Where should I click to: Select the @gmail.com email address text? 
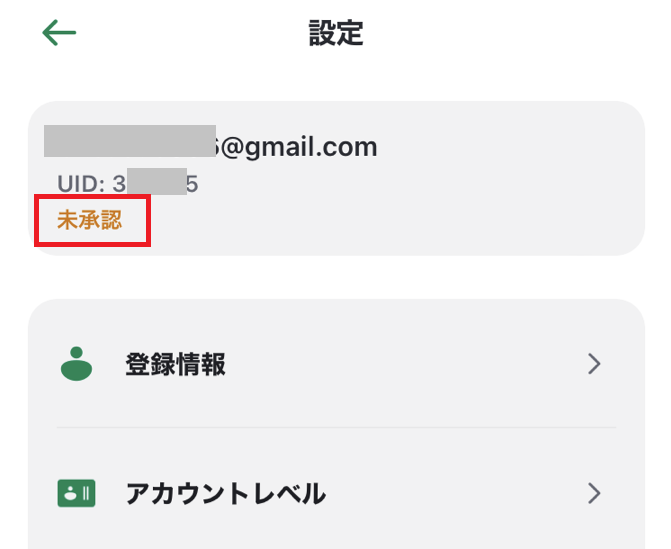[295, 147]
